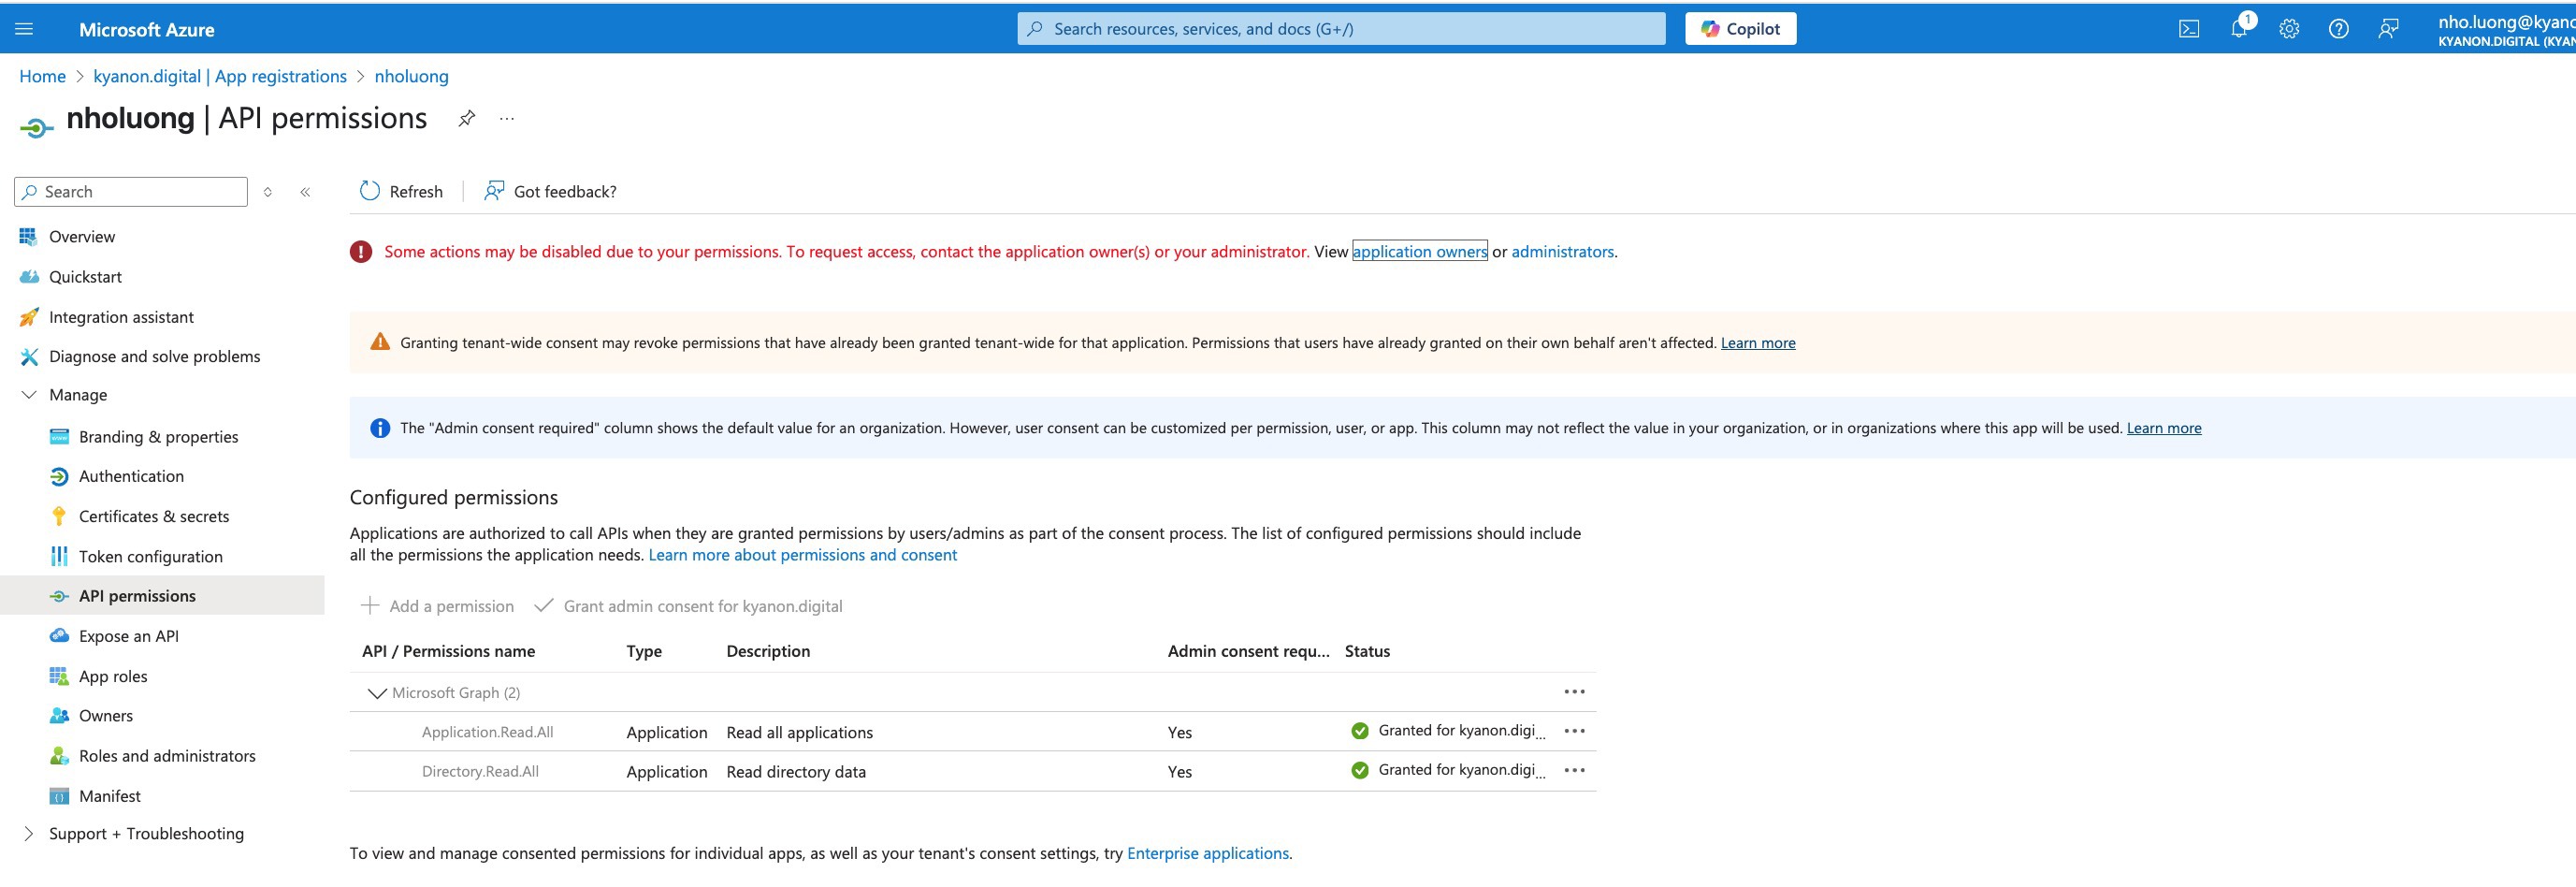
Task: Click granted status icon for Application.Read.All
Action: (x=1359, y=731)
